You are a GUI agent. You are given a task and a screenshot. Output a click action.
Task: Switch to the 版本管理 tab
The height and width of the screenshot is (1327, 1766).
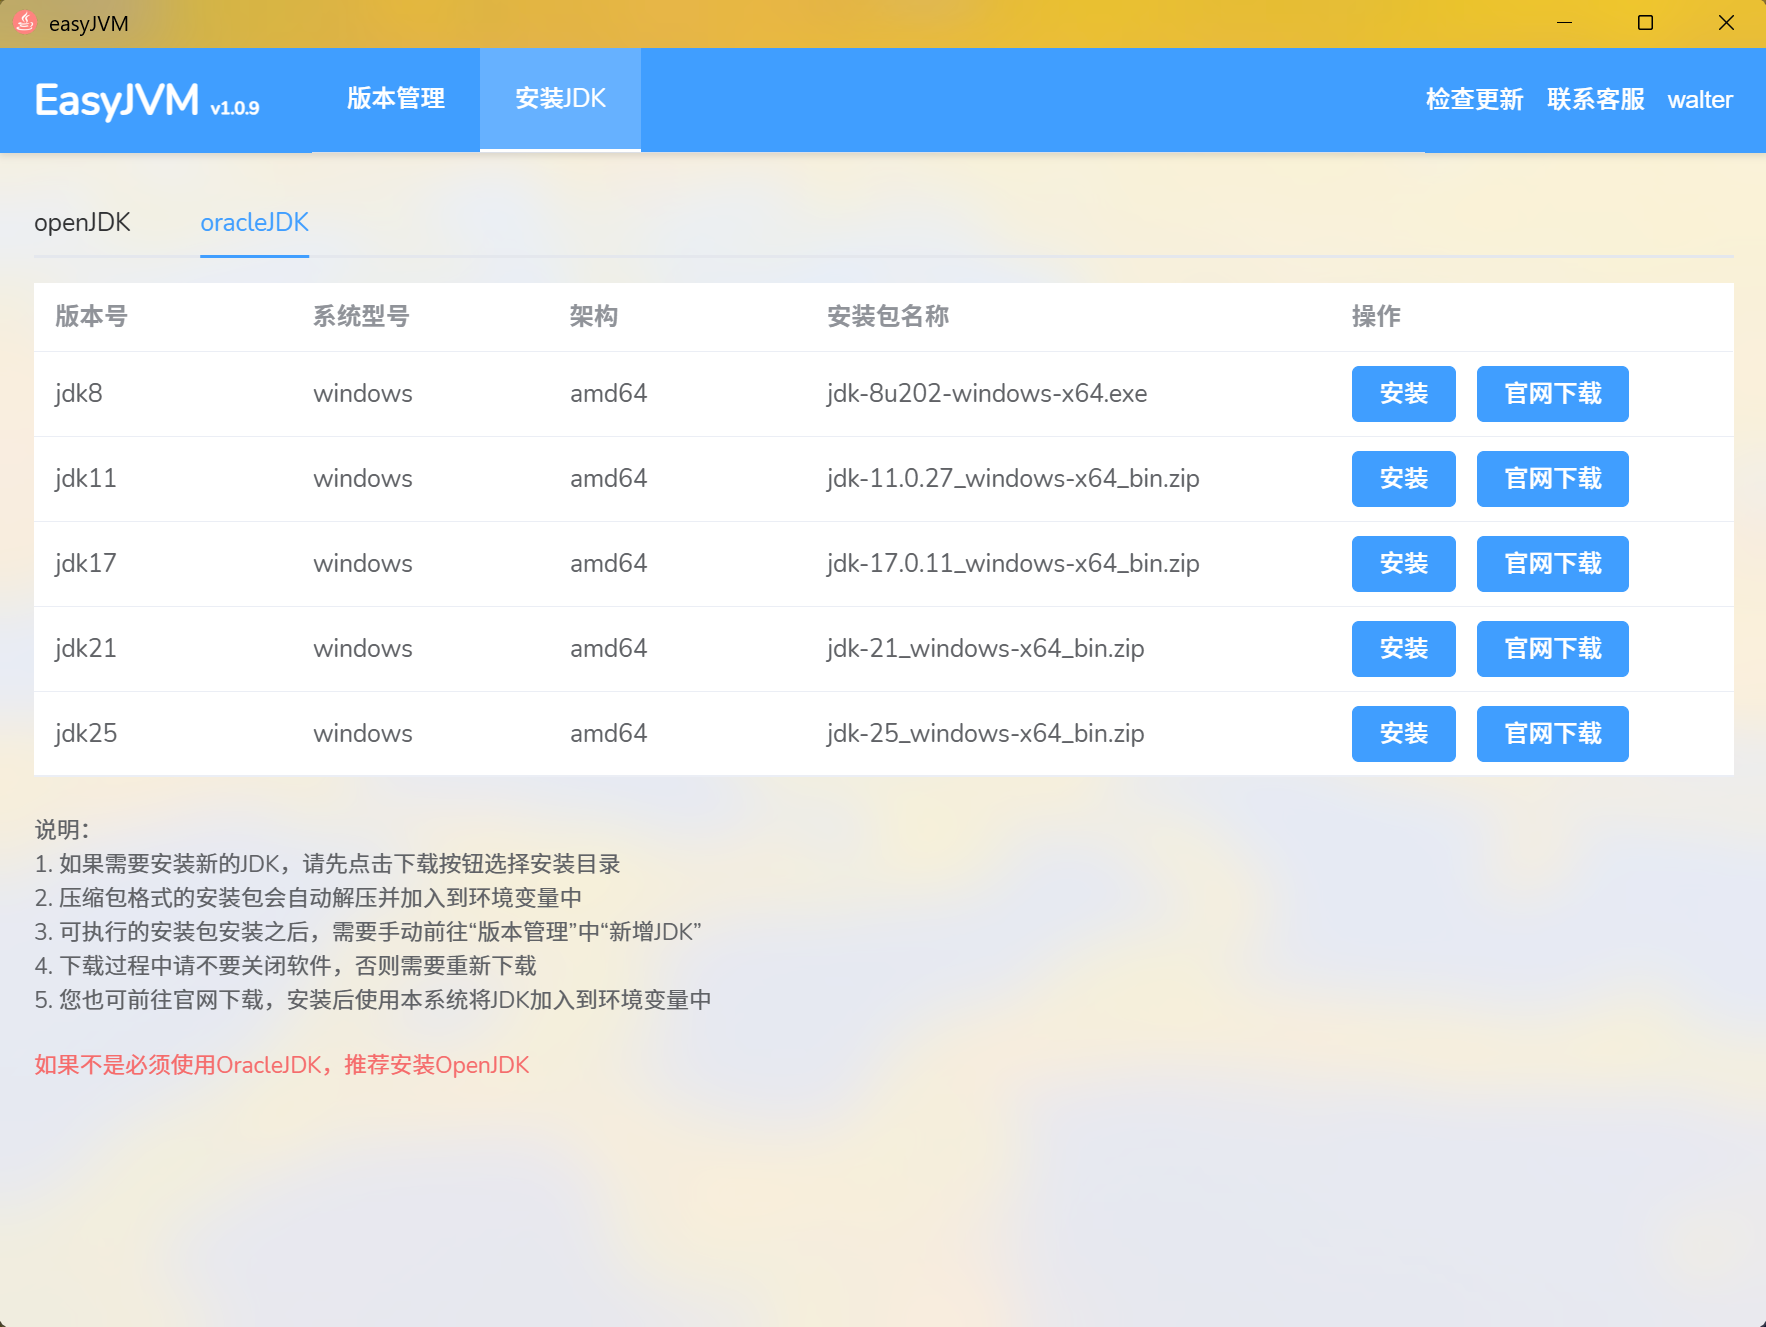(x=396, y=99)
